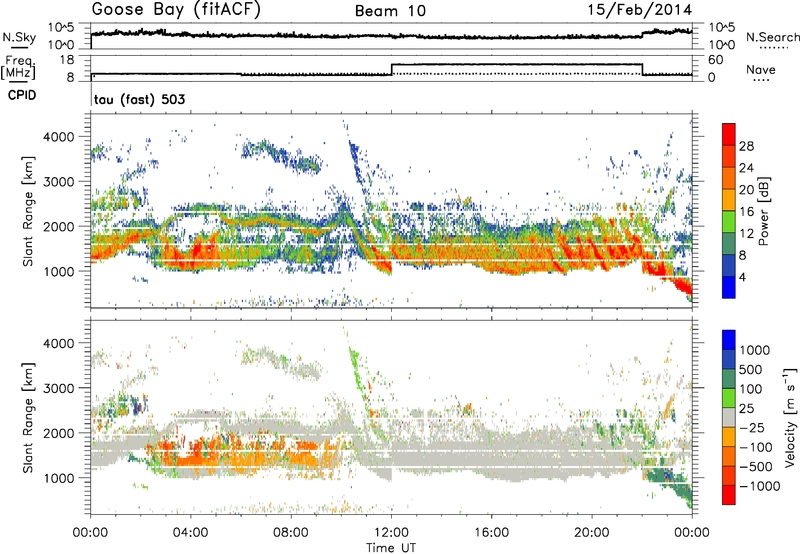Click the 20–24 dB orange Power colorbar segment
This screenshot has width=800, height=554.
(729, 178)
